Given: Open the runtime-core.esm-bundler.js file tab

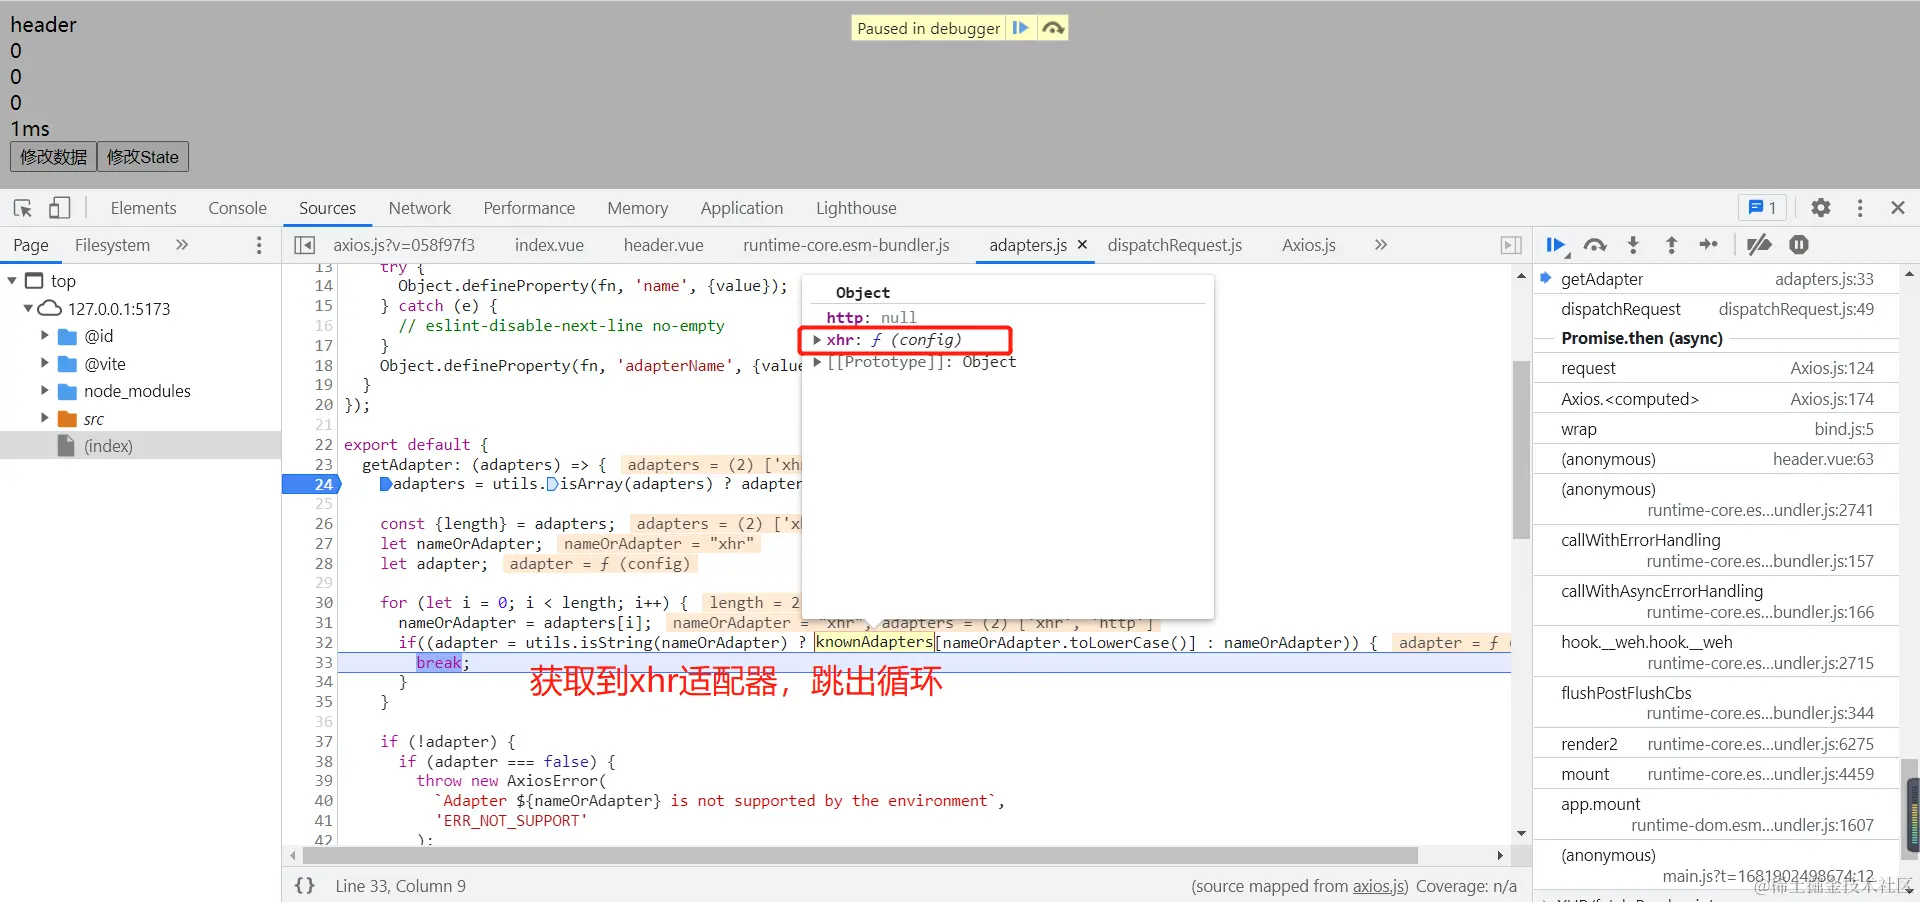Looking at the screenshot, I should pyautogui.click(x=846, y=245).
